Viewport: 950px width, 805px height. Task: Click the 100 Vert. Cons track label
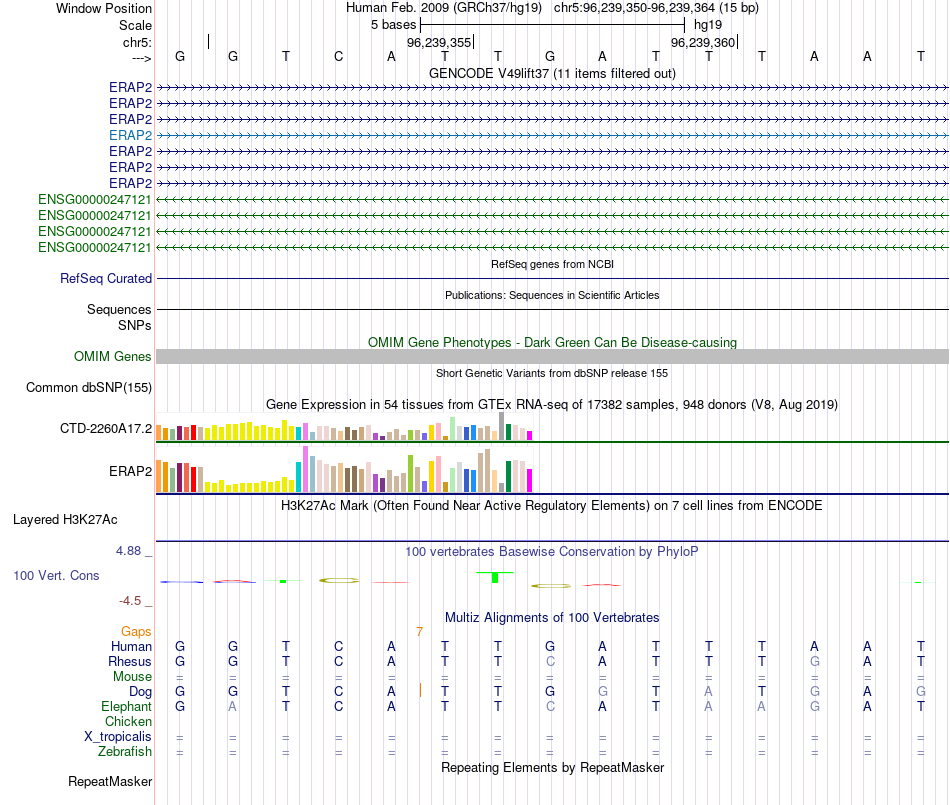coord(56,575)
